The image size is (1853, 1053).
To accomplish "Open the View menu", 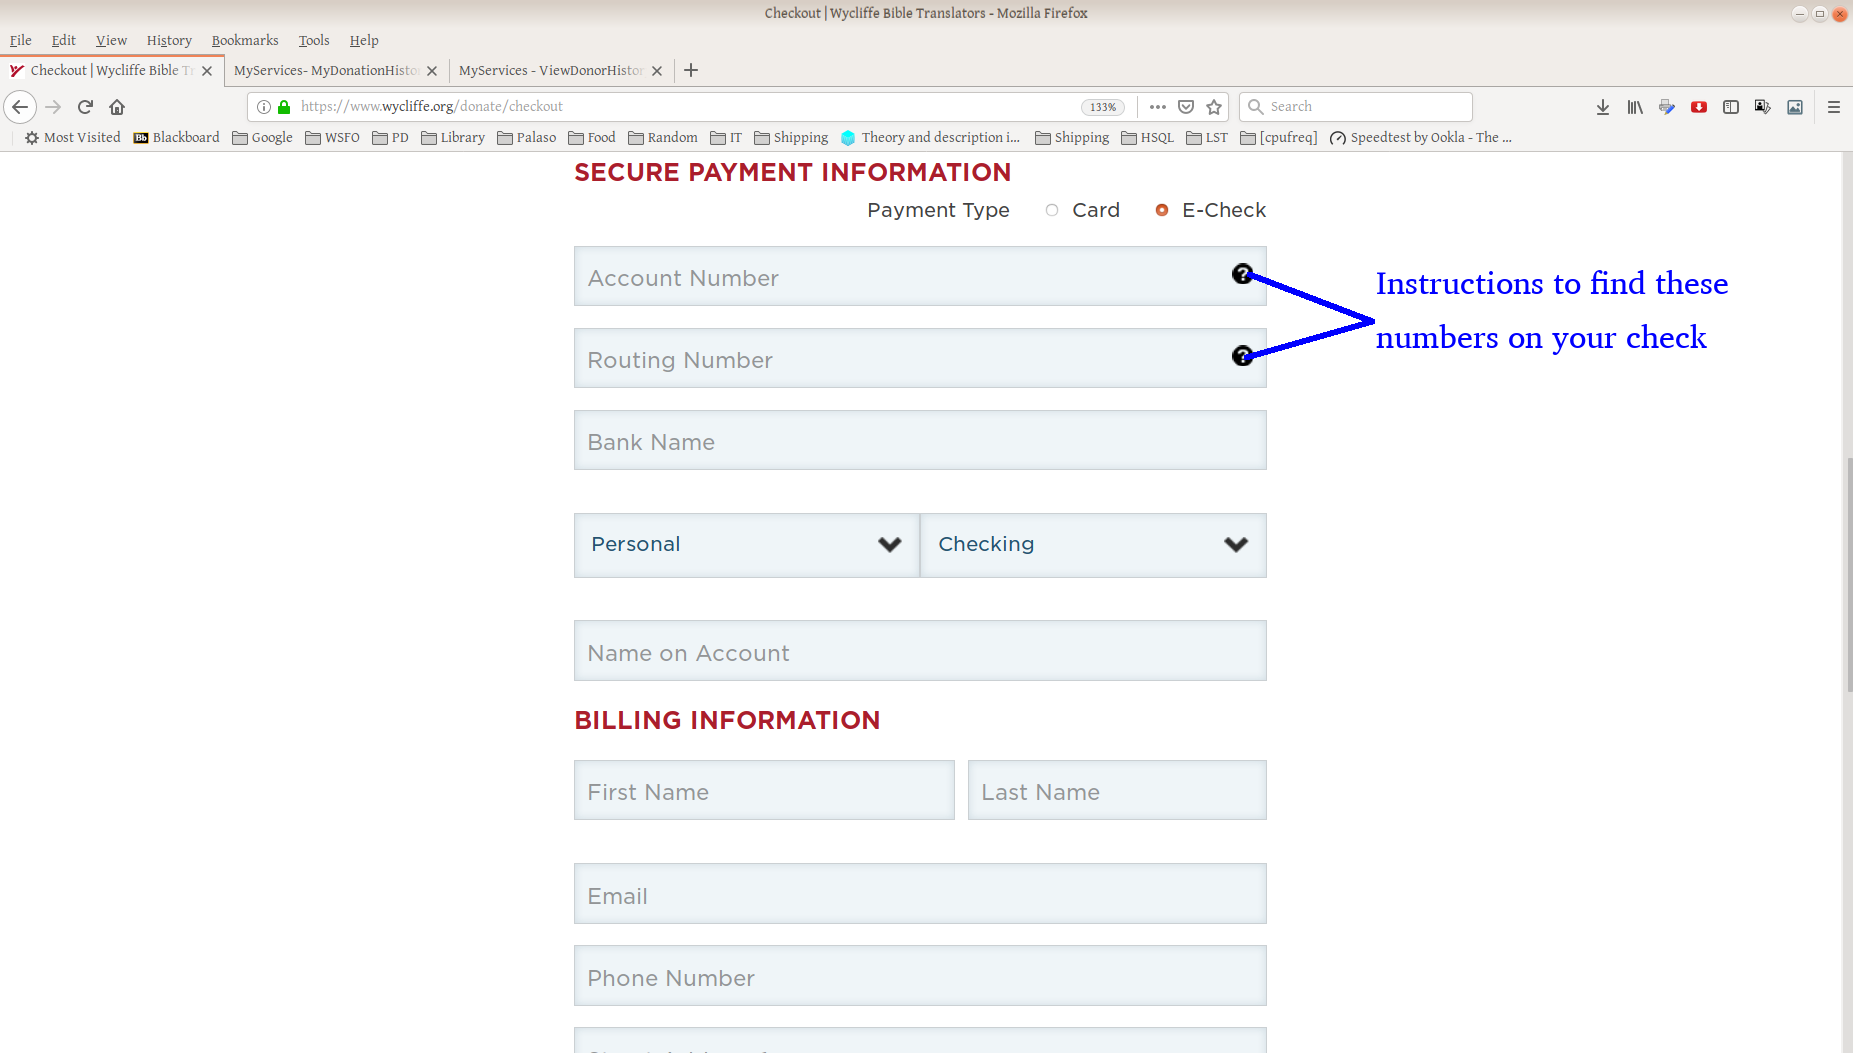I will 111,41.
